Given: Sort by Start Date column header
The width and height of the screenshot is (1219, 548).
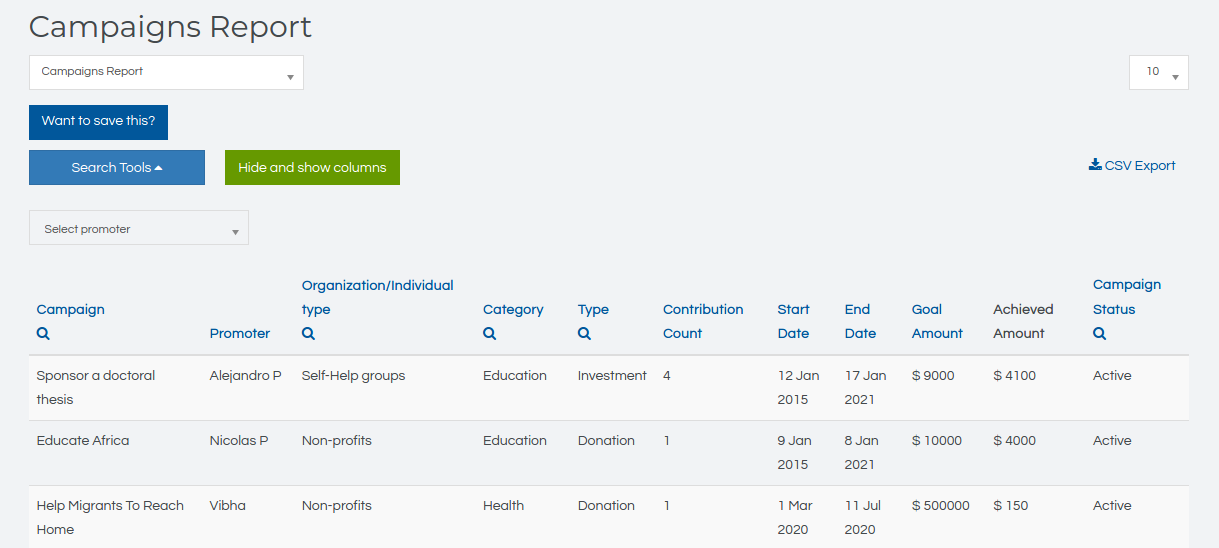Looking at the screenshot, I should [793, 321].
